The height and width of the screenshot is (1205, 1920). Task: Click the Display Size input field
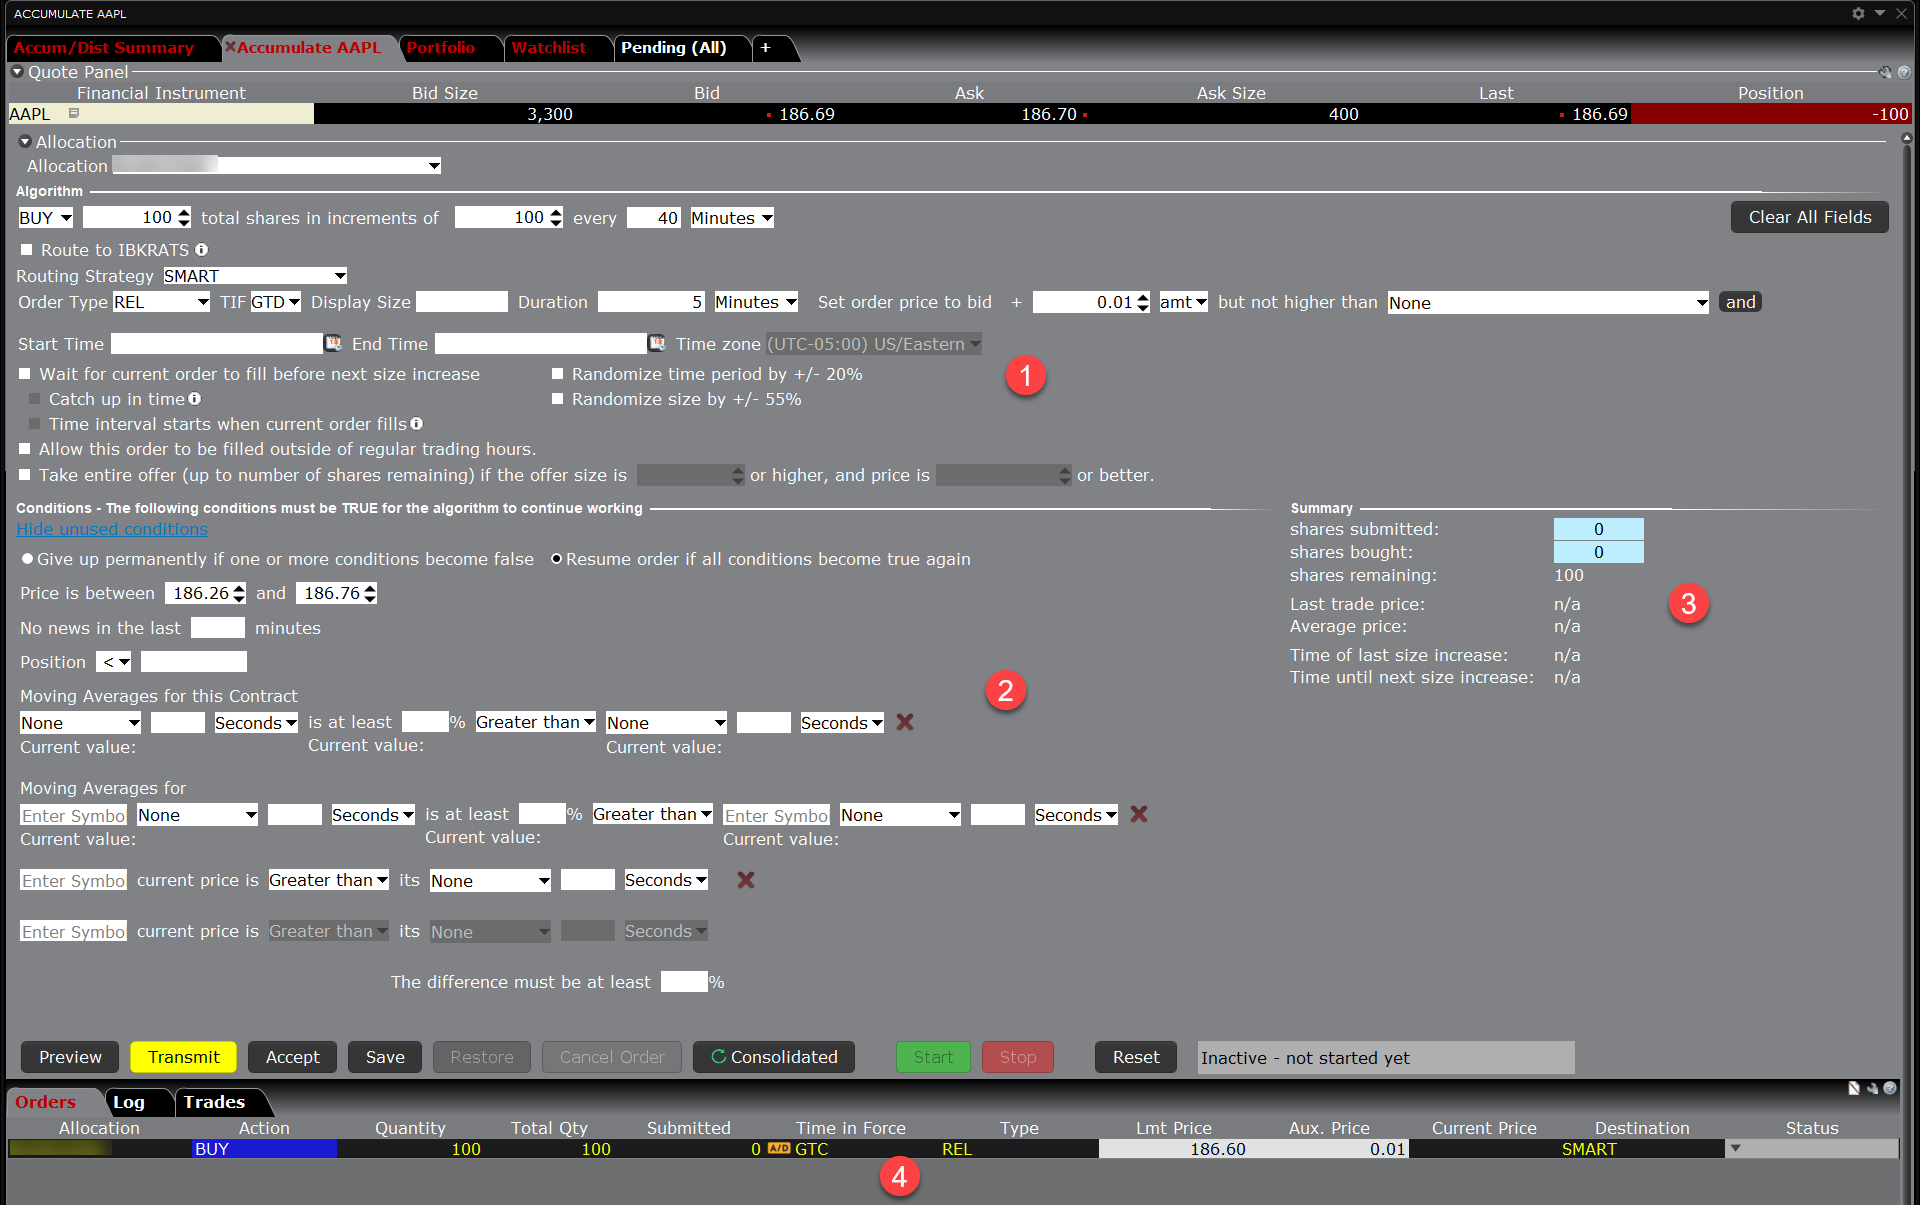(x=462, y=302)
